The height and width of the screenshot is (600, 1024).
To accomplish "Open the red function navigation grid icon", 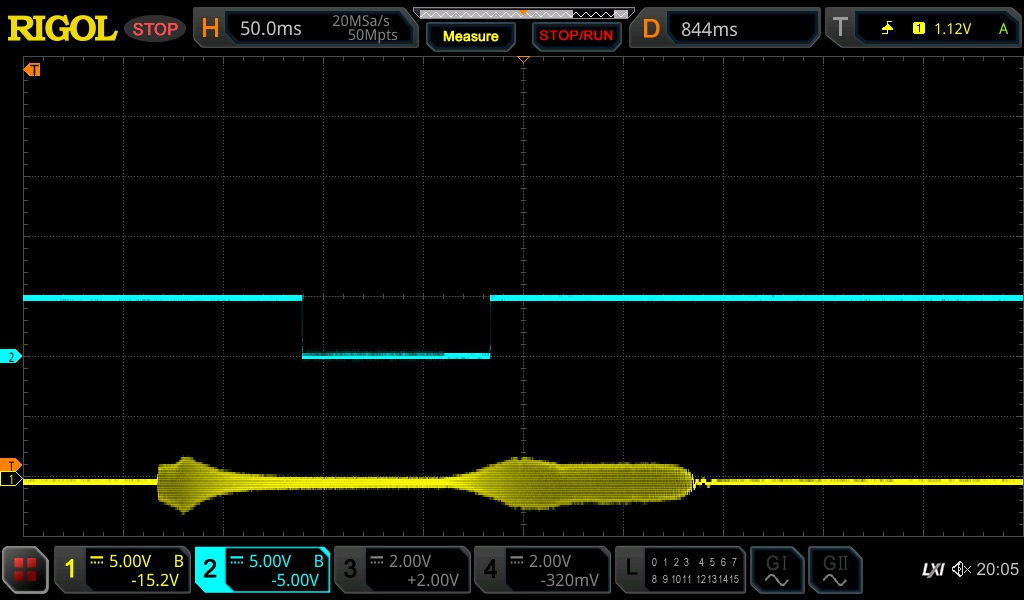I will [25, 569].
